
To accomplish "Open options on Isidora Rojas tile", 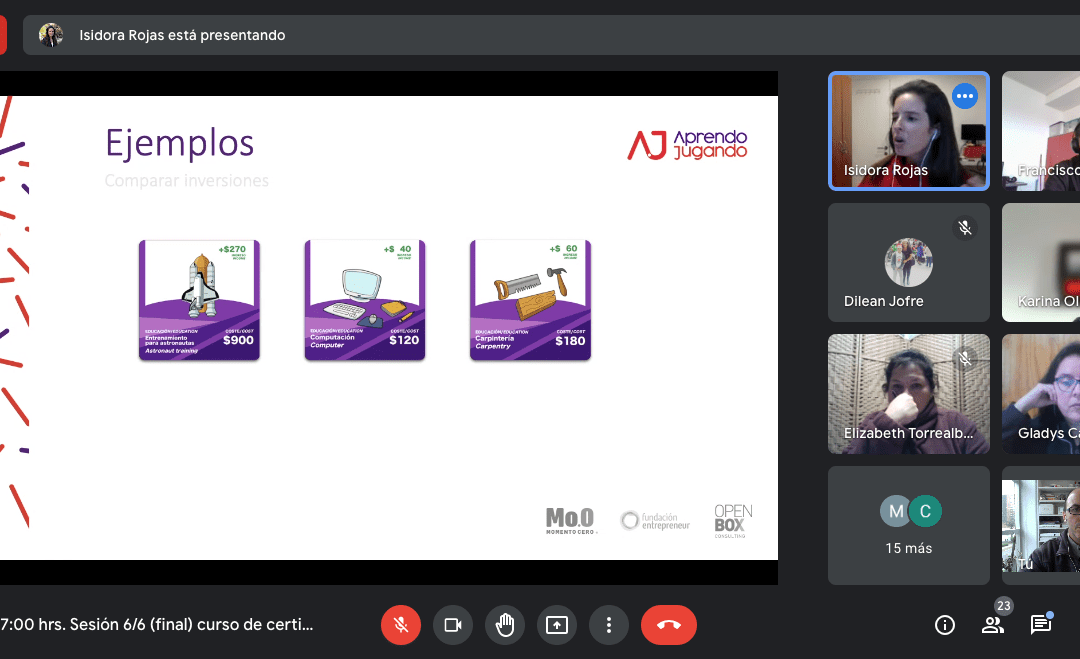I will tap(965, 96).
